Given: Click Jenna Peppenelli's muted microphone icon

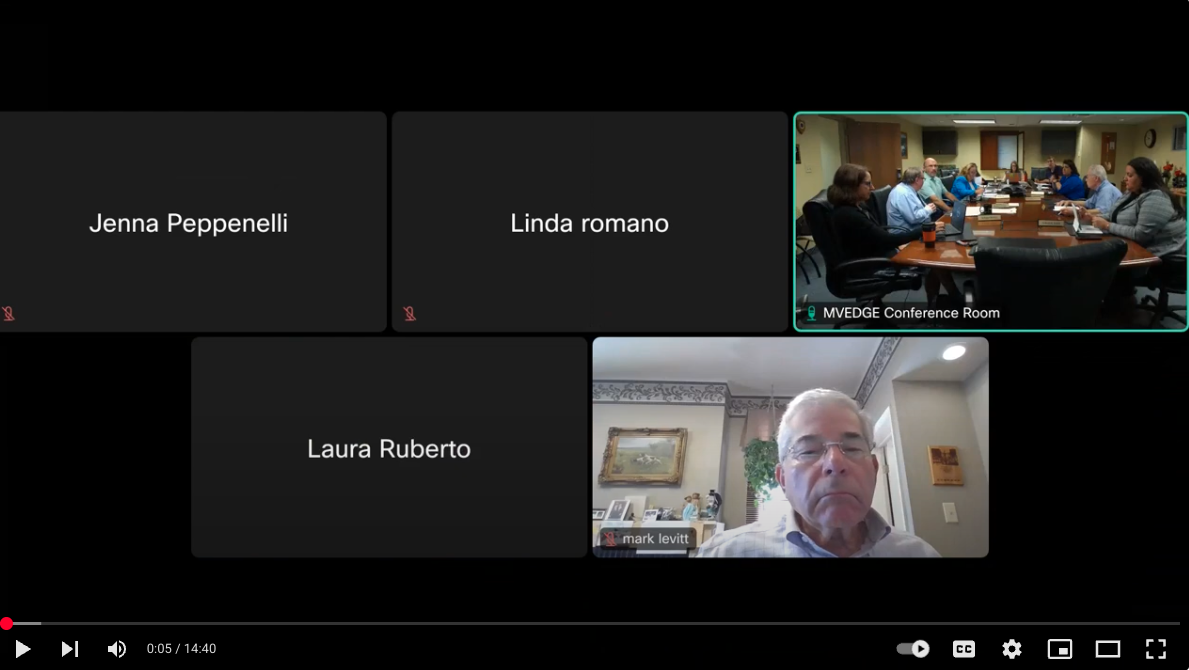Looking at the screenshot, I should [8, 313].
